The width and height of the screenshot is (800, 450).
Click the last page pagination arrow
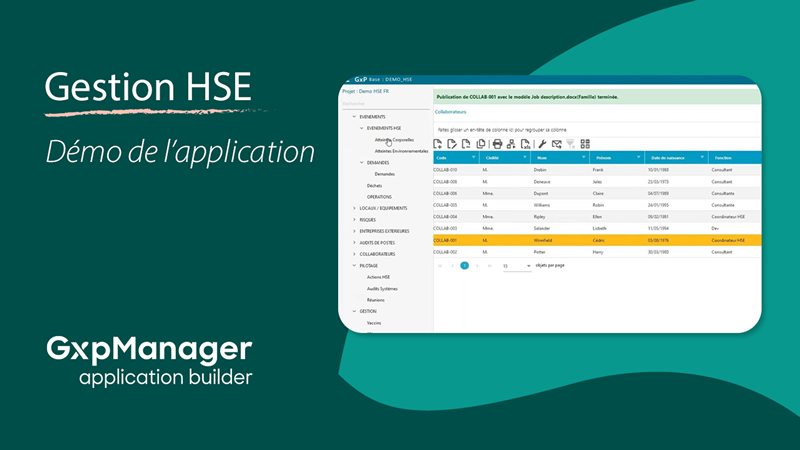pos(489,266)
